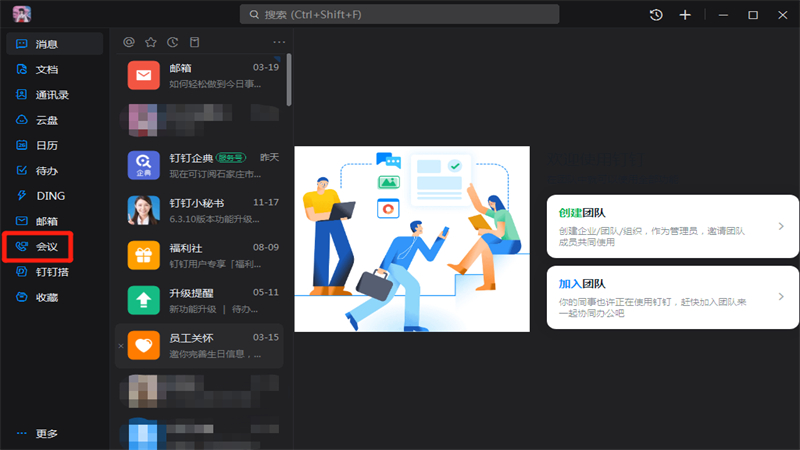The image size is (800, 450).
Task: Click the 11-17 date on 钉钉小秘书
Action: [x=266, y=203]
